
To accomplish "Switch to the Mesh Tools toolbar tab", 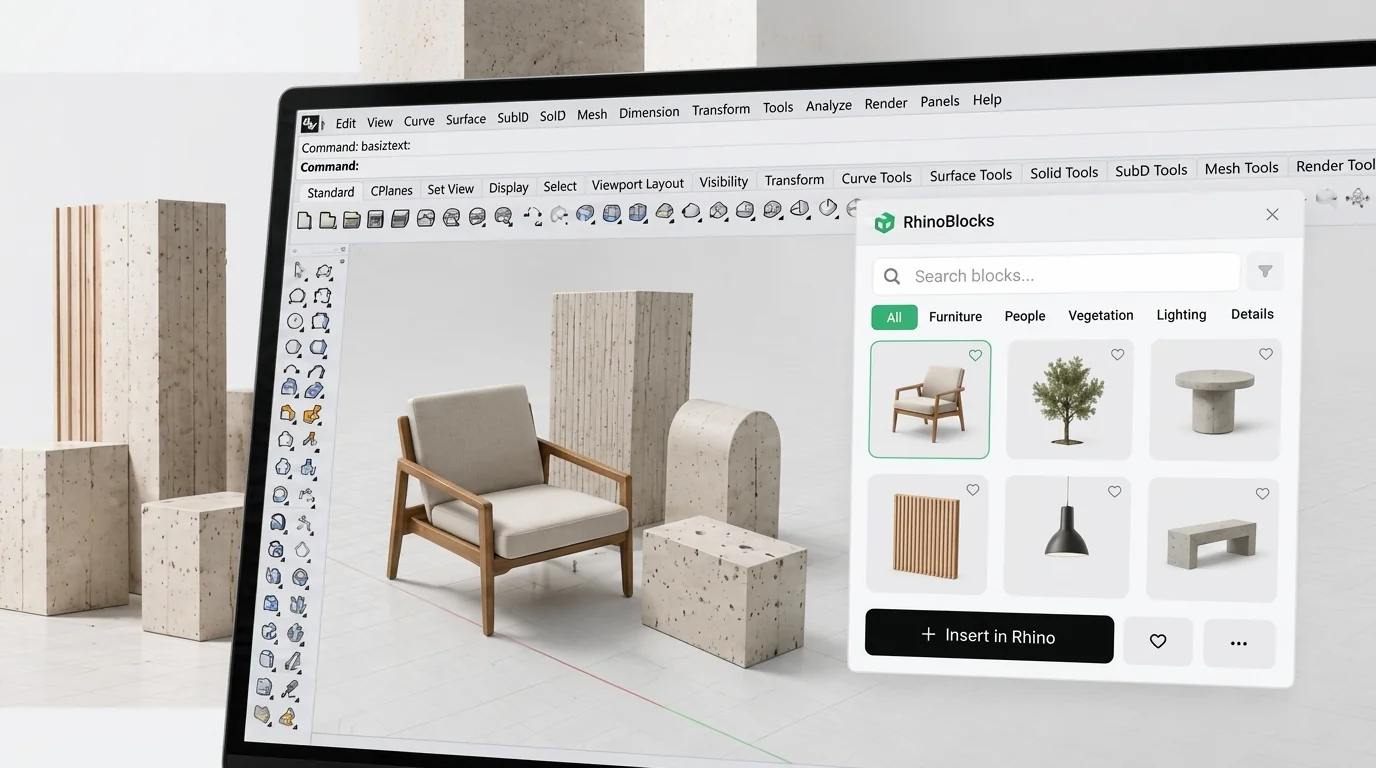I will [x=1241, y=168].
